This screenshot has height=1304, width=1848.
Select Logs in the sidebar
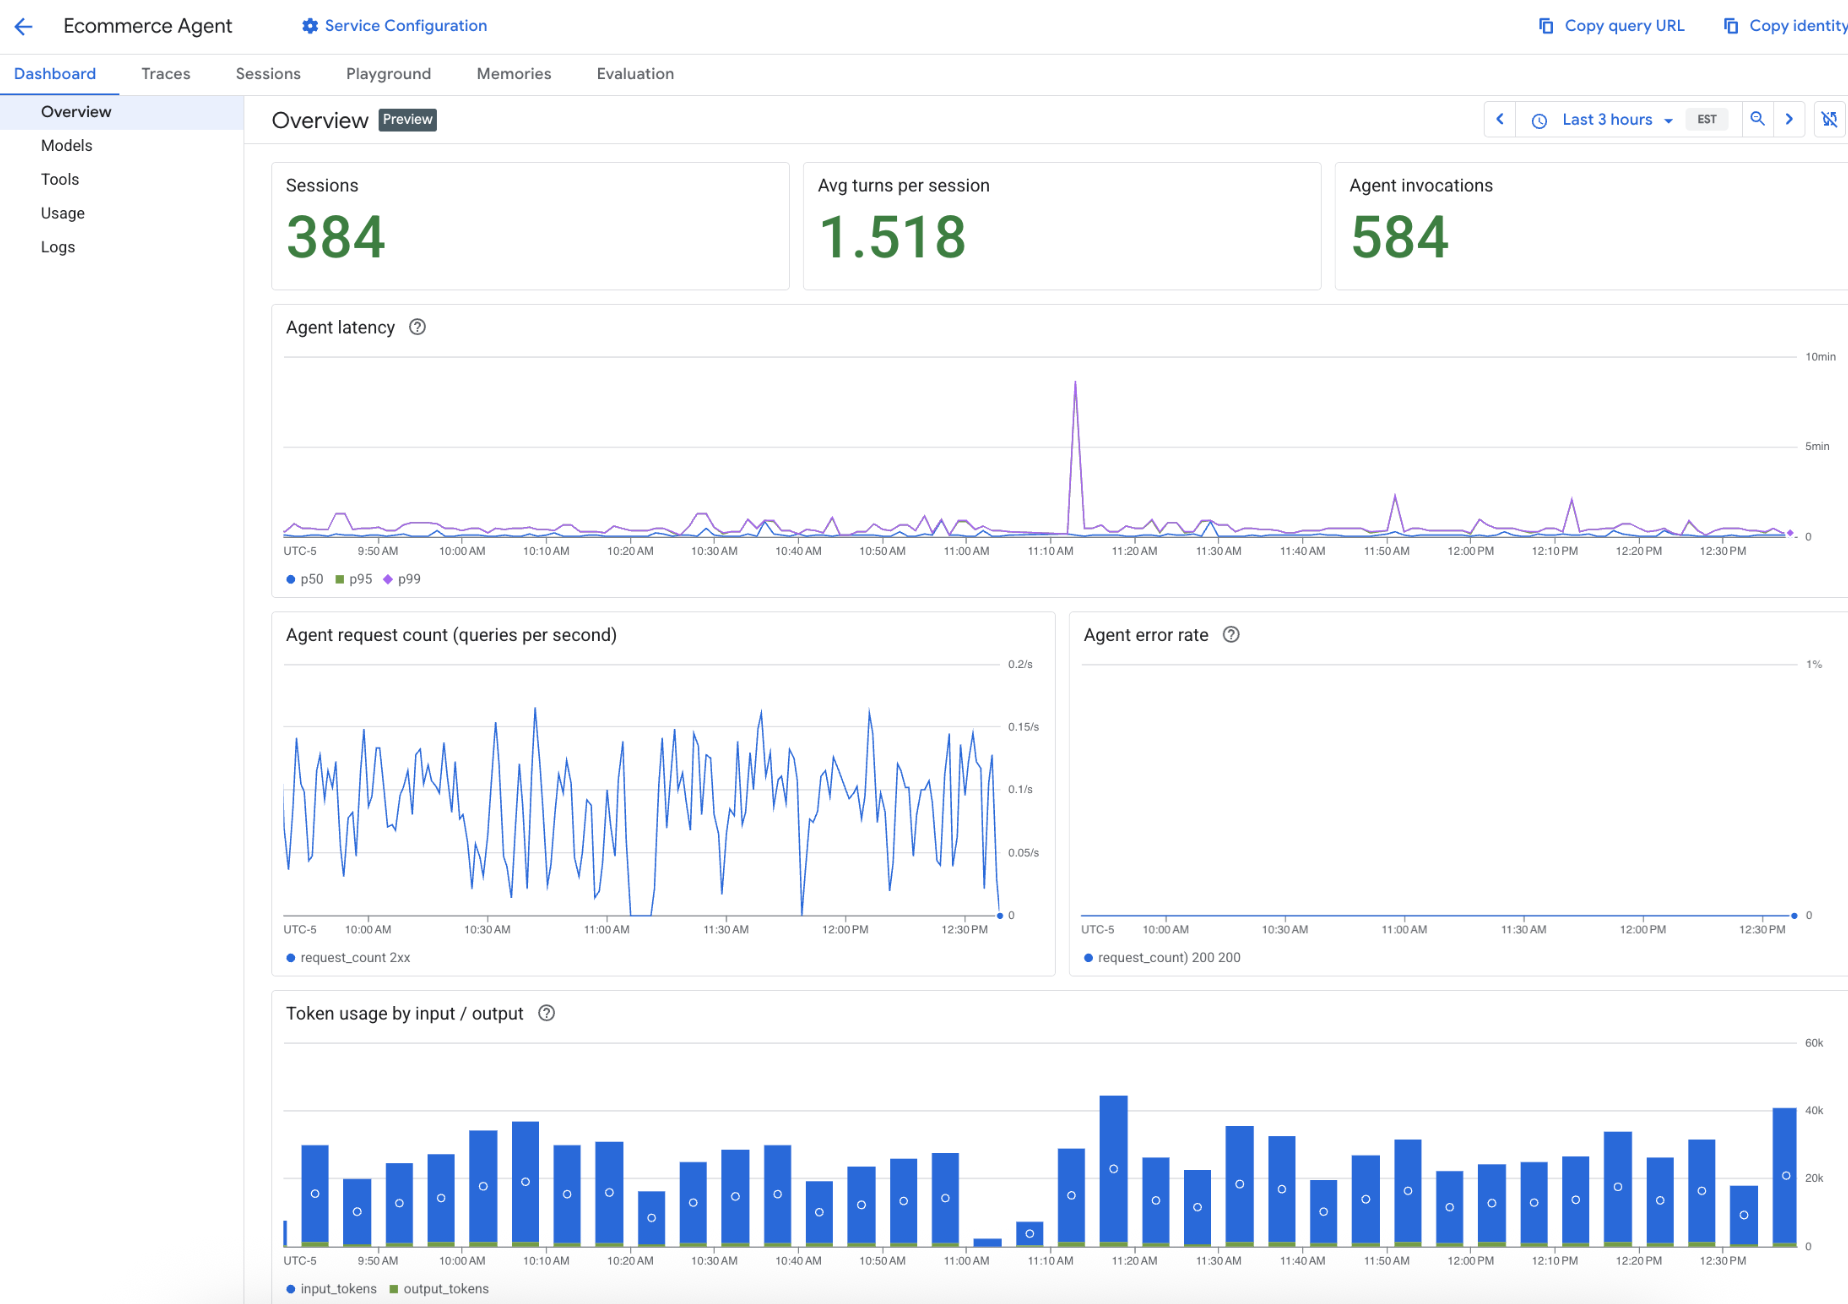point(57,247)
